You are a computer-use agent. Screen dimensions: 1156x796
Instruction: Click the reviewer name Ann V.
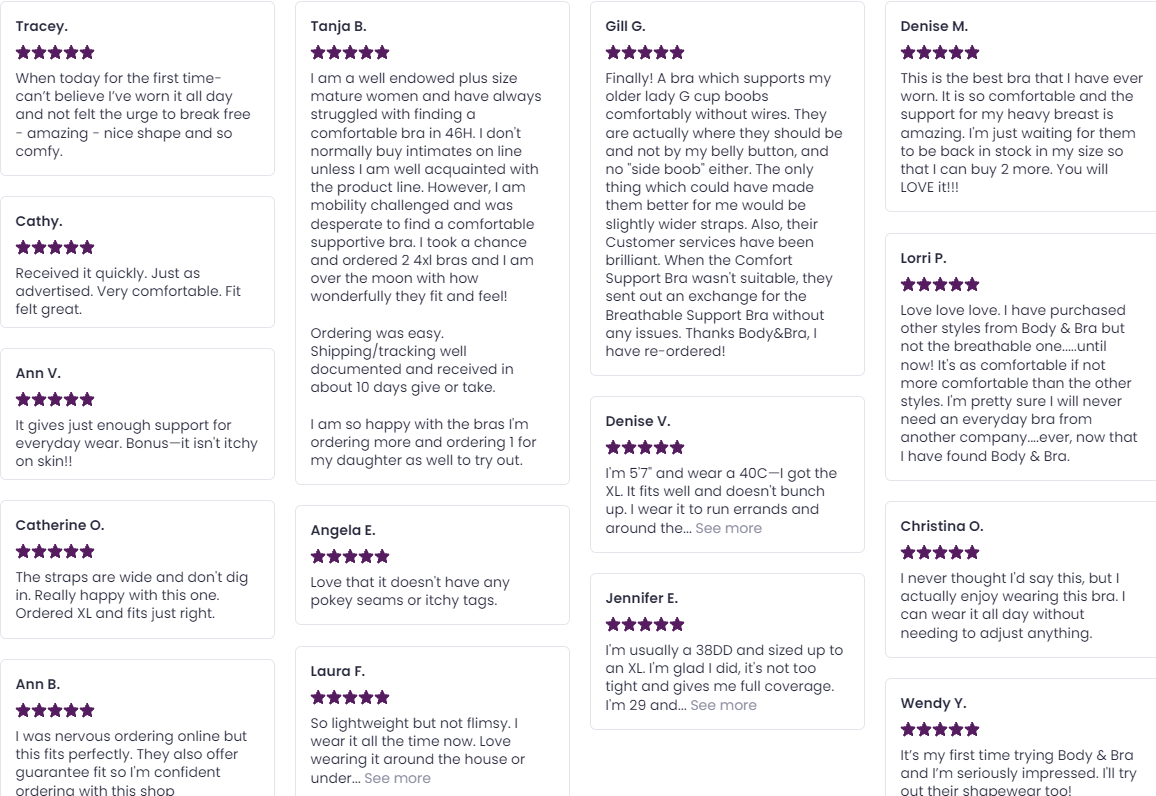tap(38, 373)
